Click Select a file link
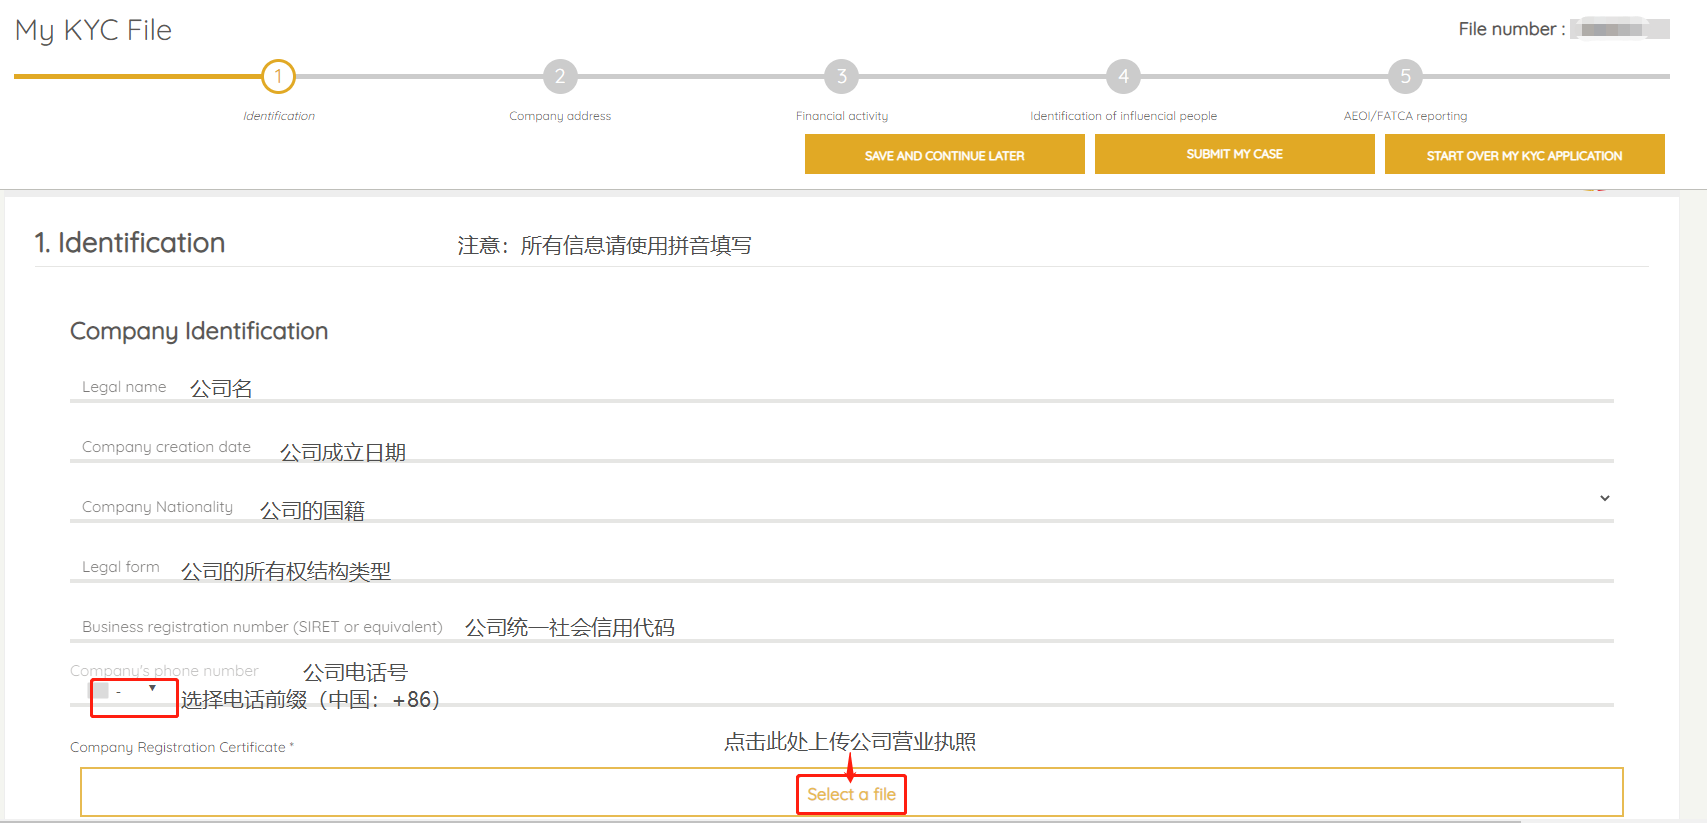Screen dimensions: 1707x823 tap(851, 794)
